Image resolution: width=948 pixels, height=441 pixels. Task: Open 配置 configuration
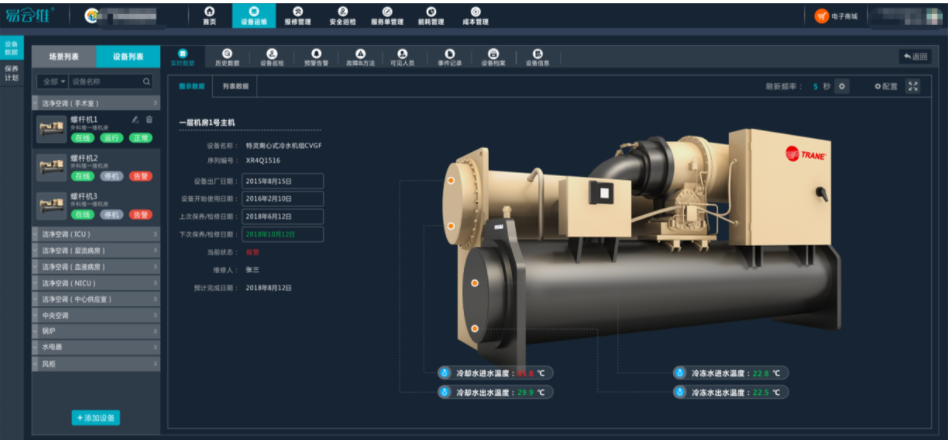[886, 87]
